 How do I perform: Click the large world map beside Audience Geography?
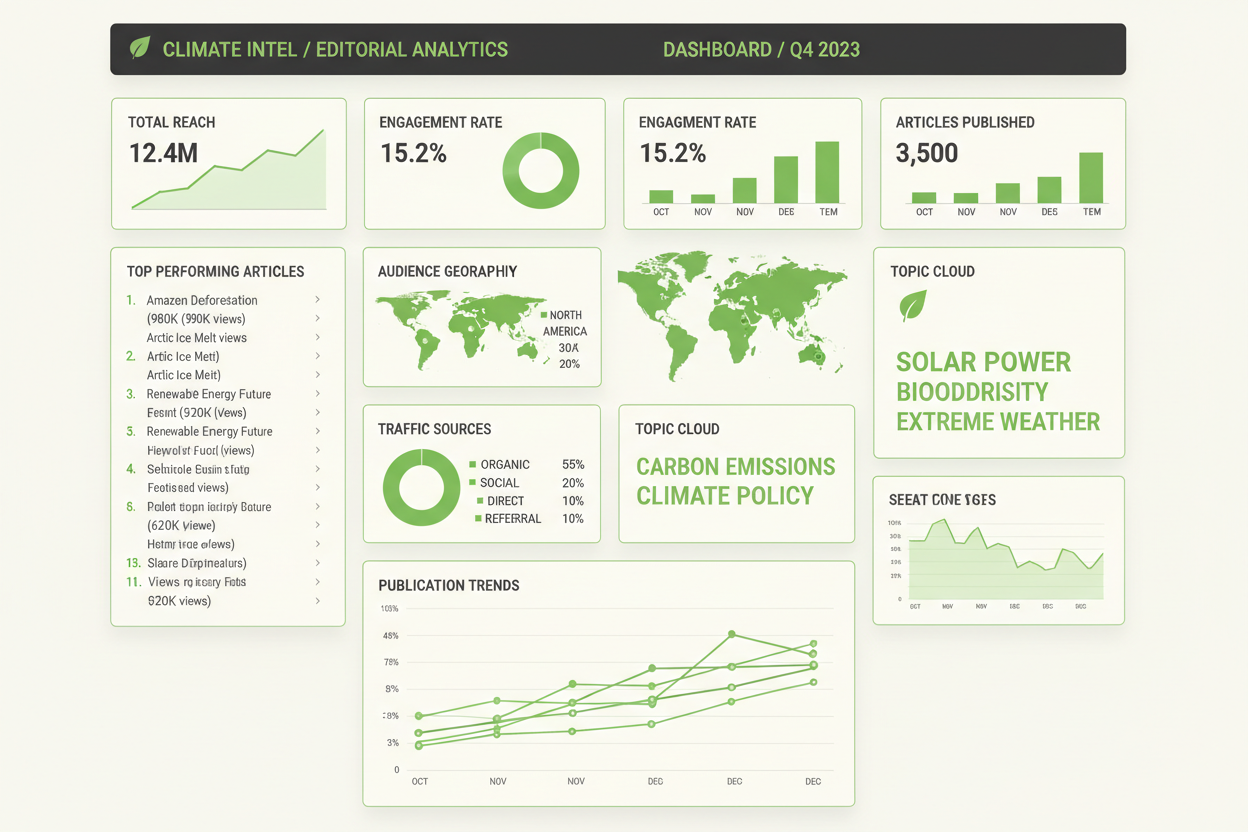click(x=733, y=315)
